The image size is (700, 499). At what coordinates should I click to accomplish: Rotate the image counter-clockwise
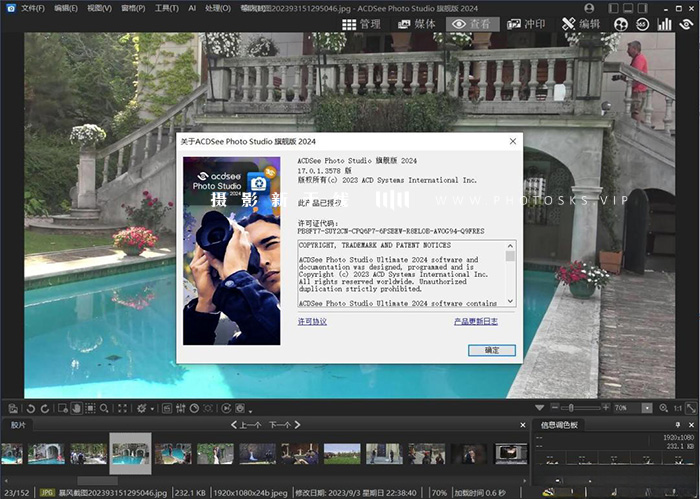click(31, 408)
